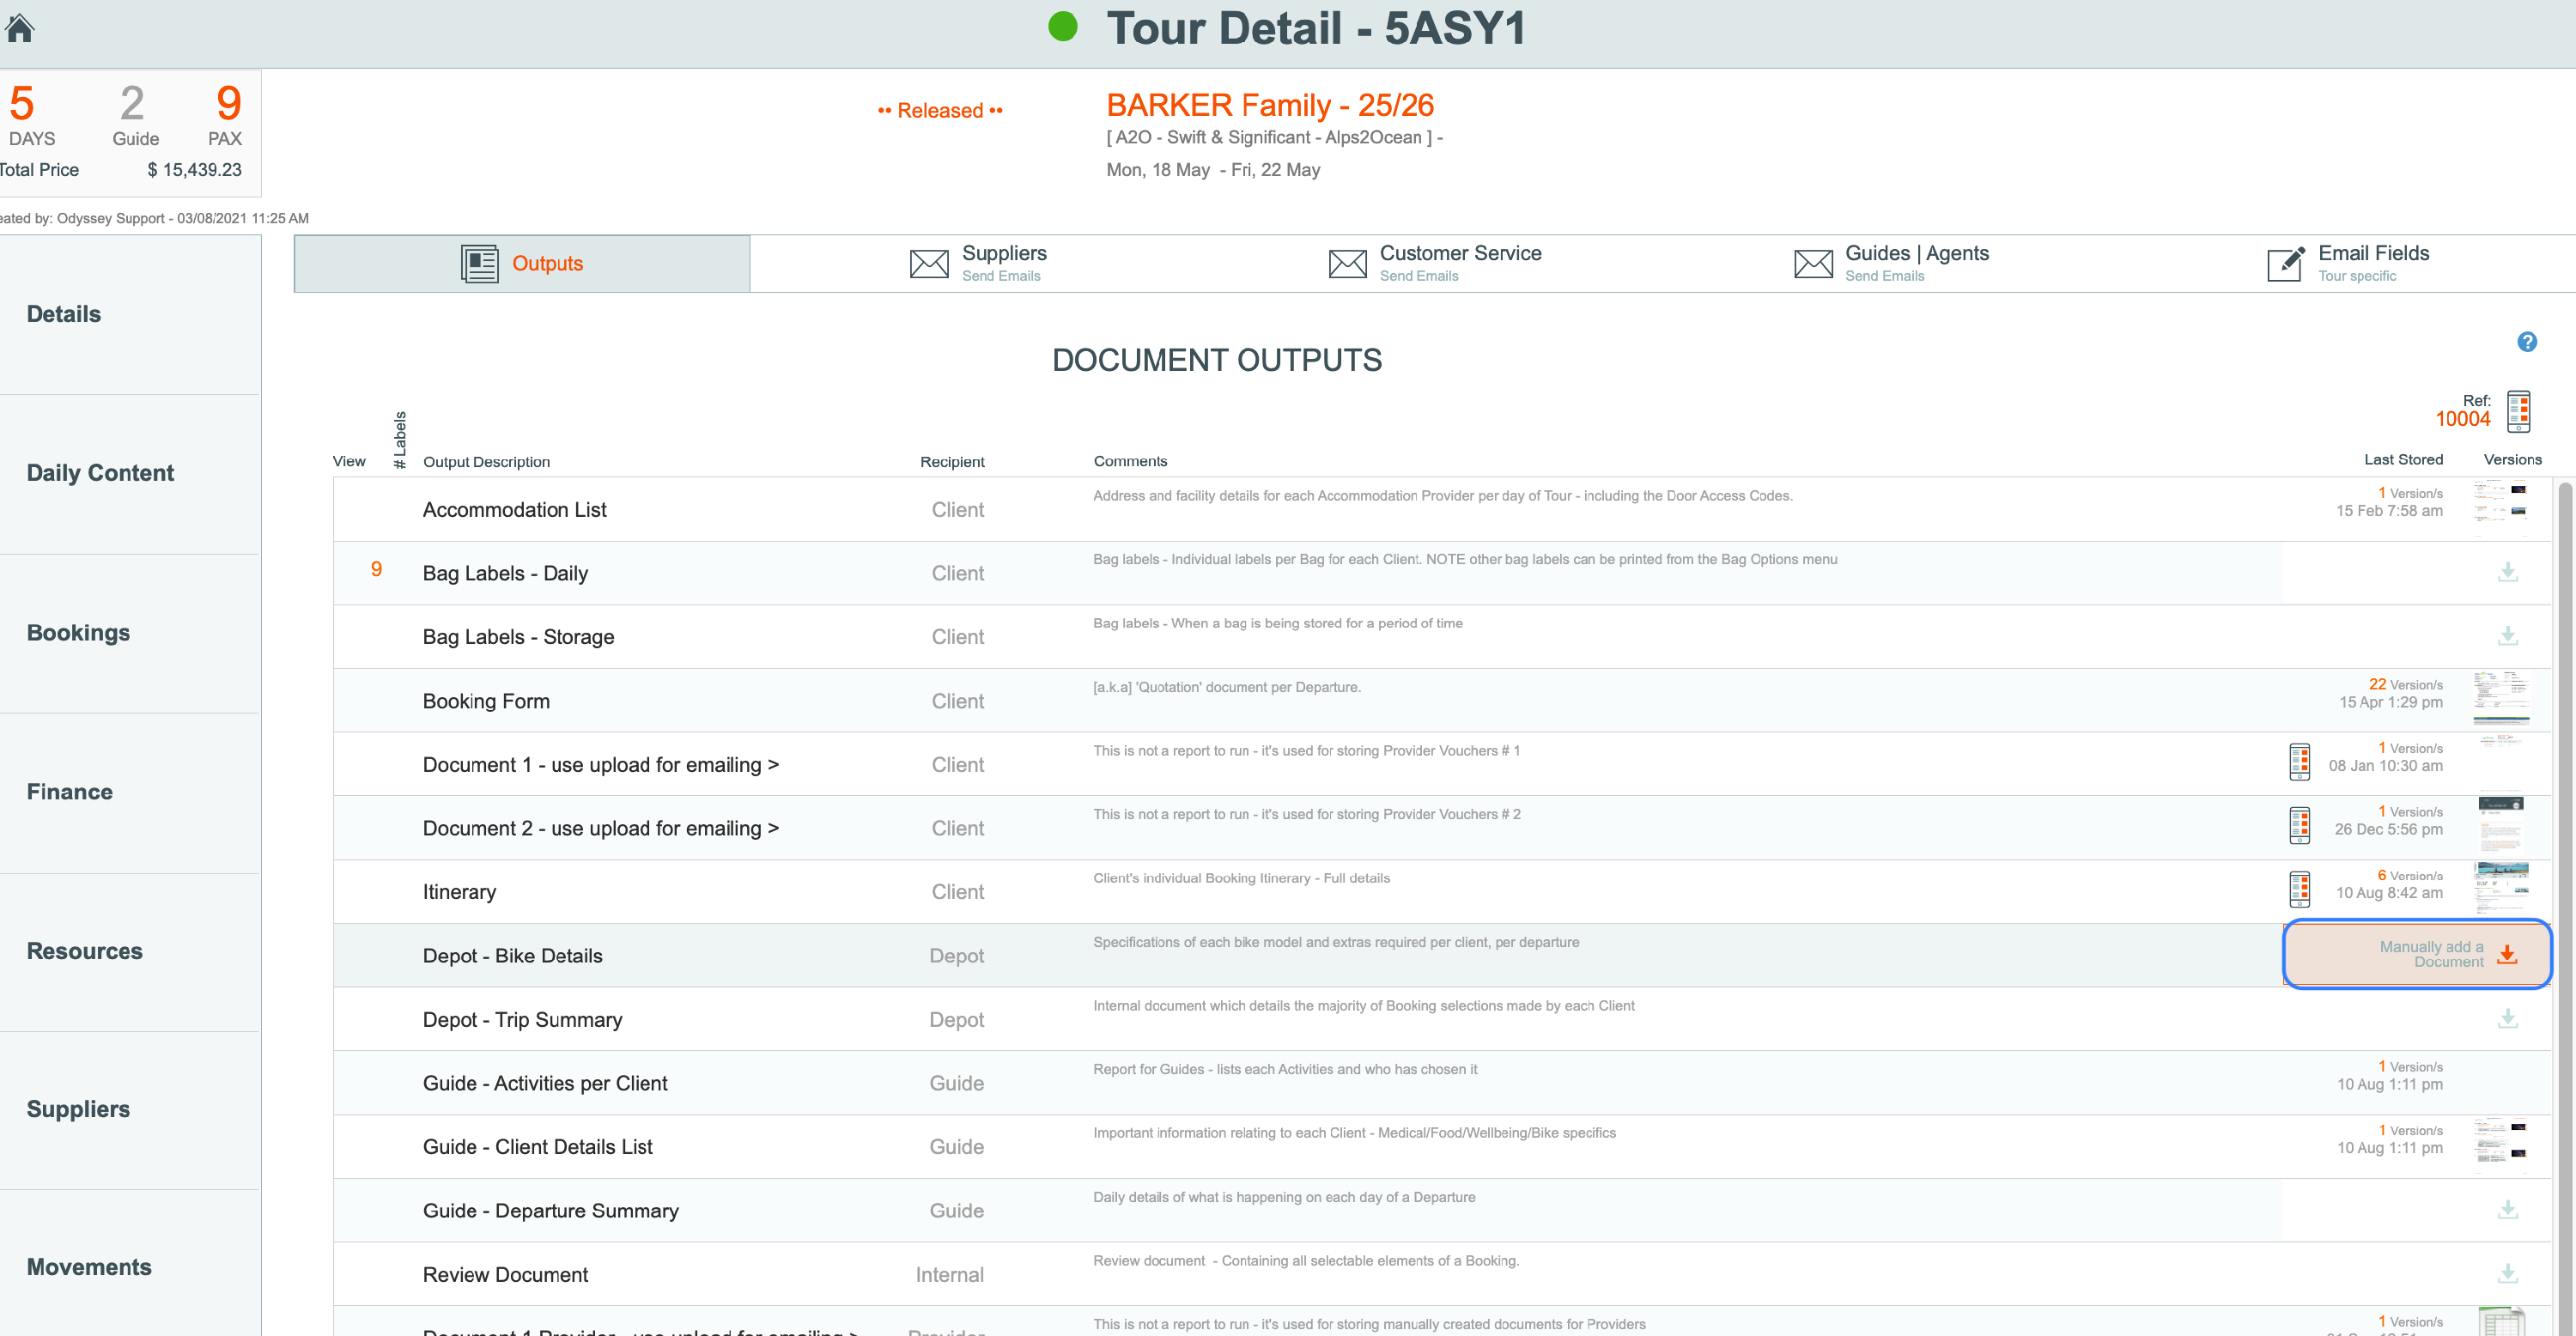This screenshot has width=2576, height=1336.
Task: Click the label count 9 for Bag Labels - Daily
Action: pyautogui.click(x=376, y=569)
